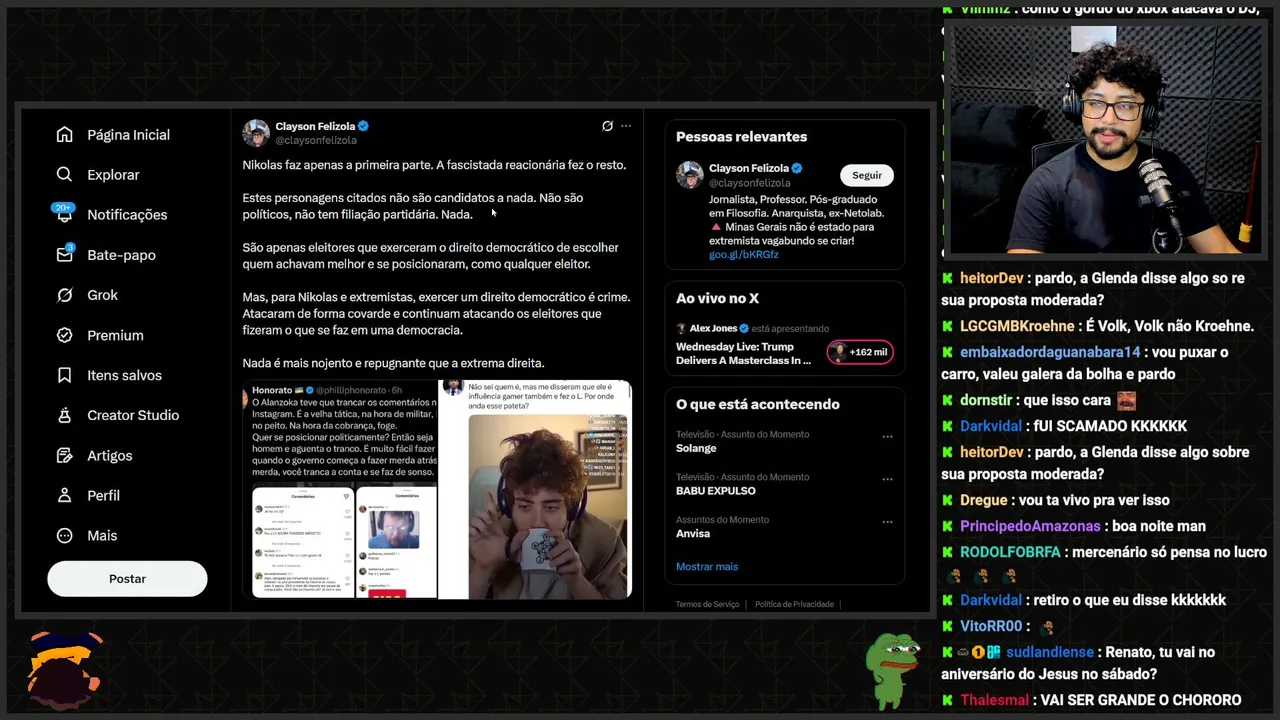Click the Dregue username in chat
This screenshot has height=720, width=1280.
tap(984, 500)
